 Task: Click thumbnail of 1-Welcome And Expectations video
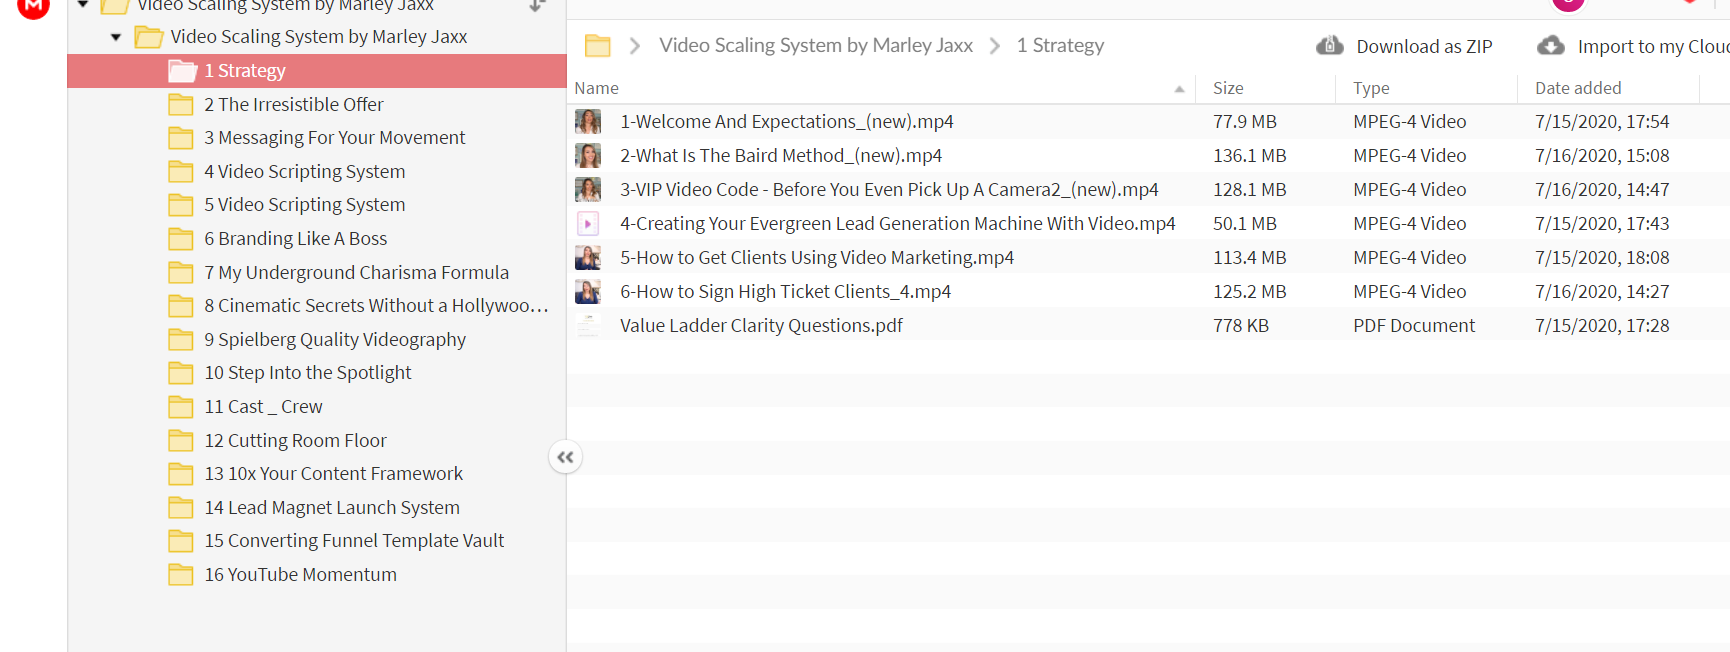588,122
